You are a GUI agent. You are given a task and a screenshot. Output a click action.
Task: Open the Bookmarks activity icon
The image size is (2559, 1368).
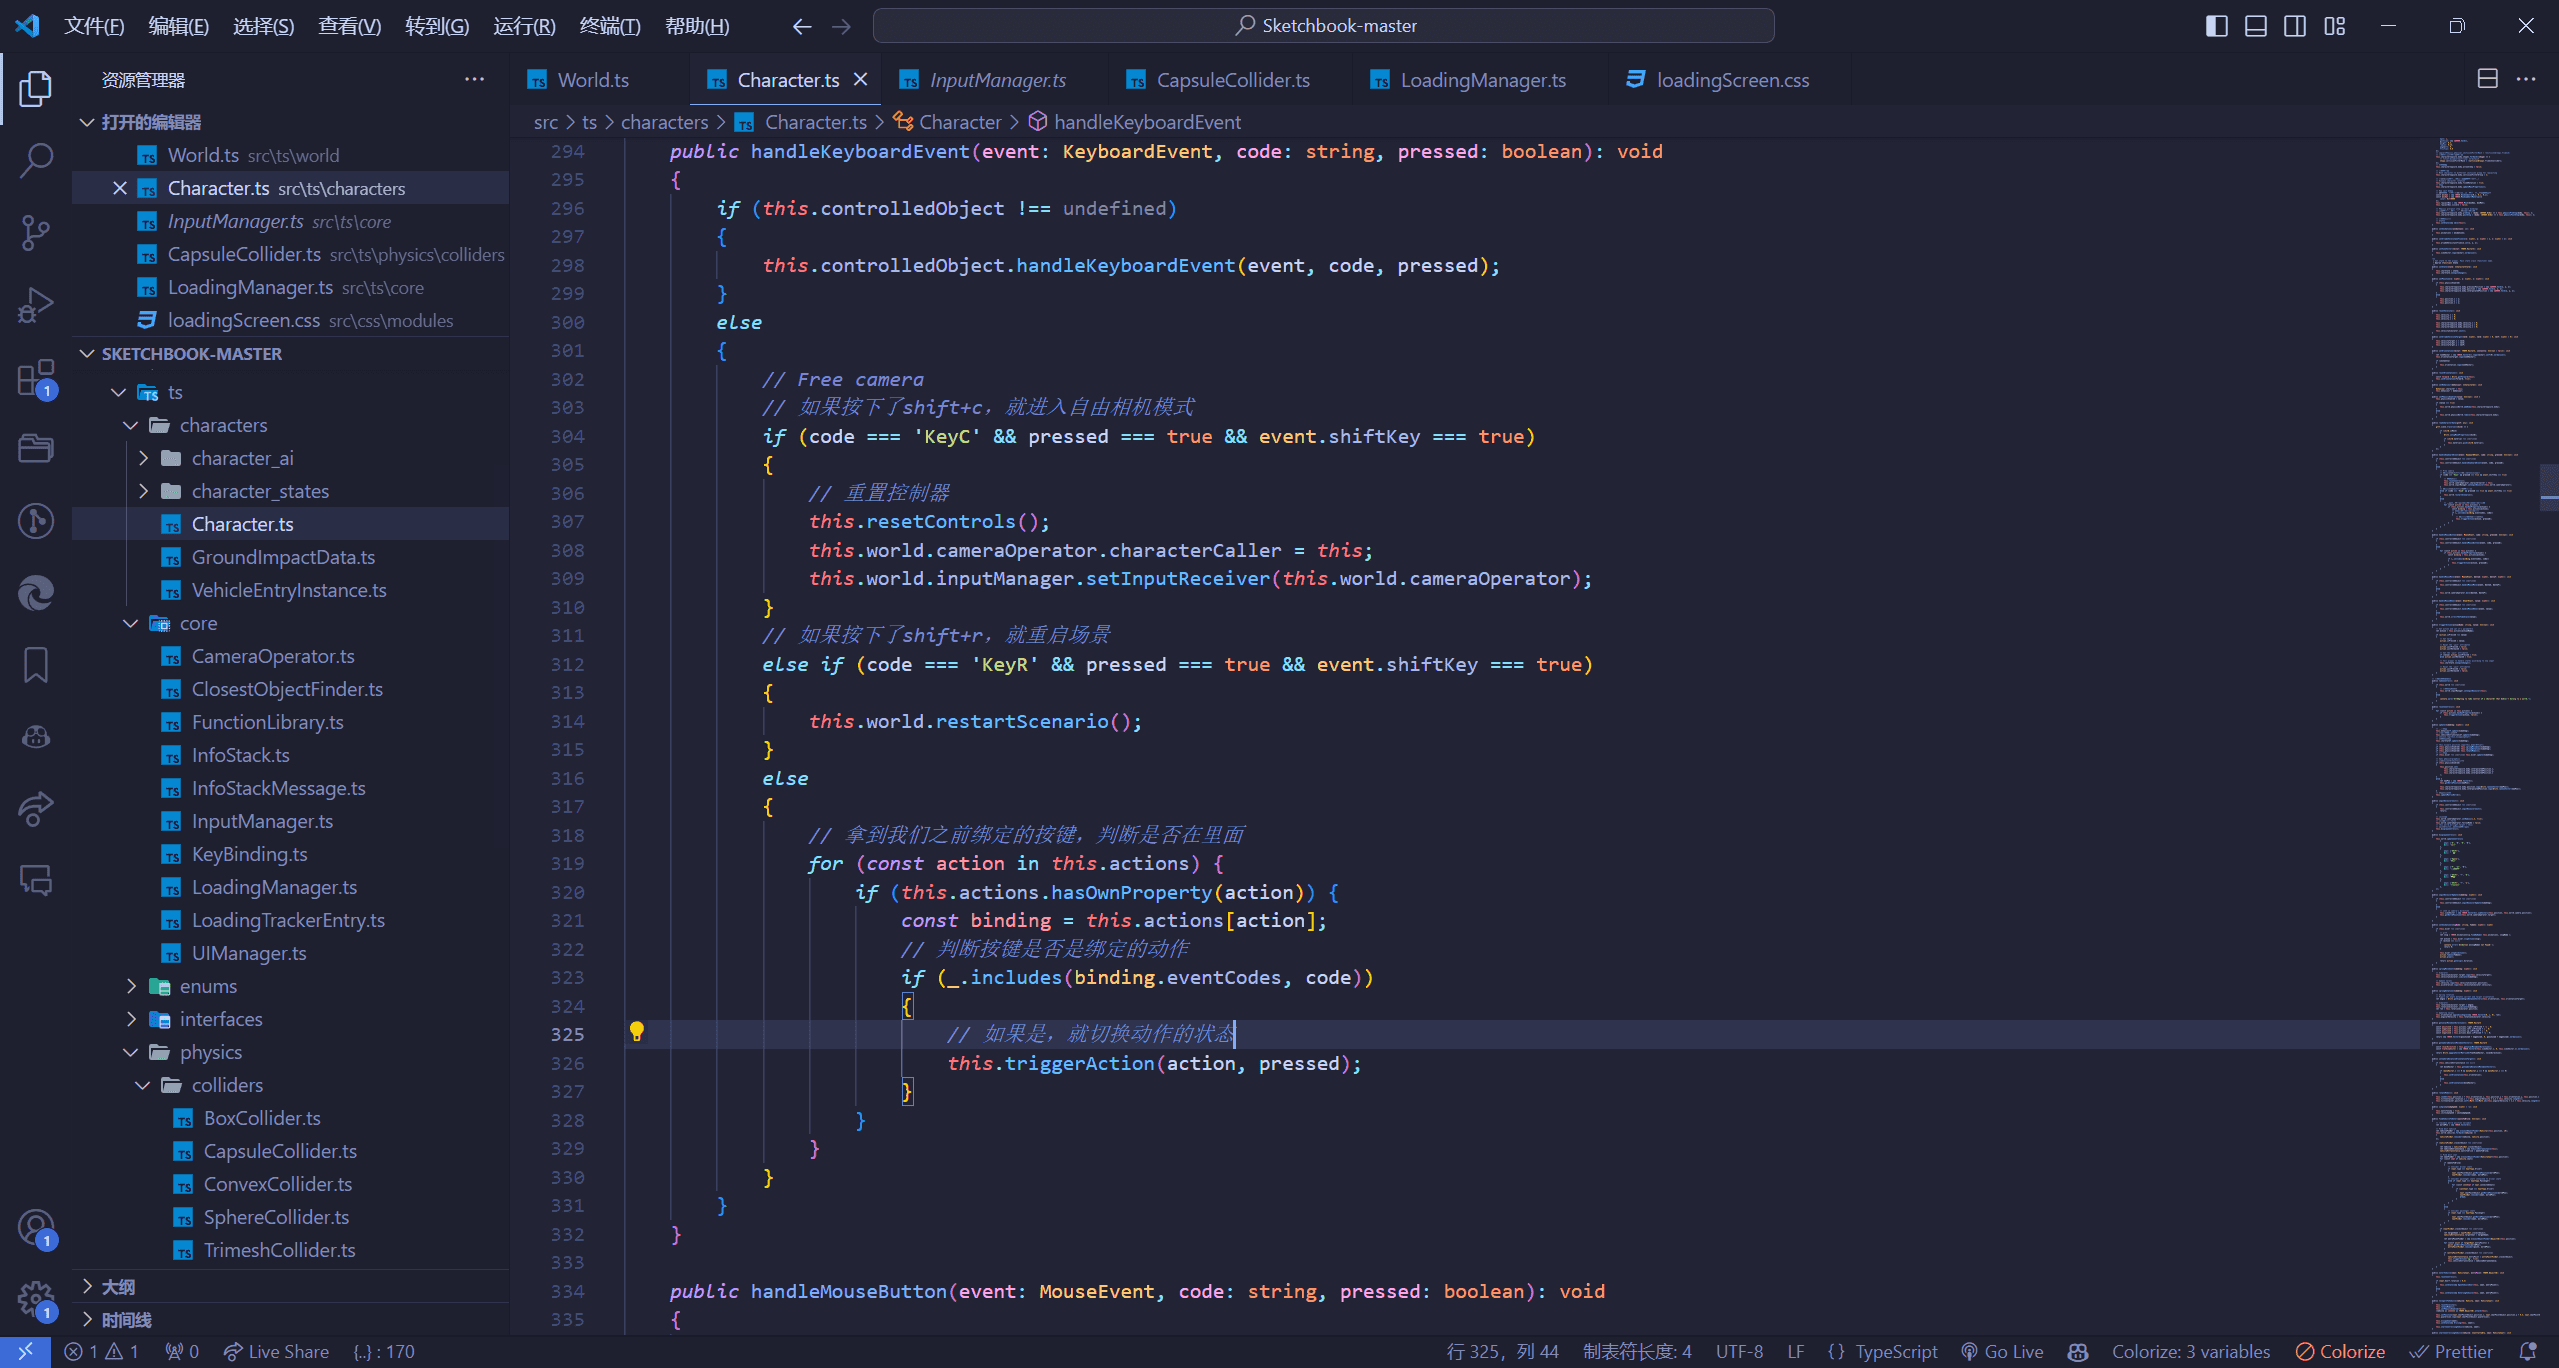click(x=36, y=664)
